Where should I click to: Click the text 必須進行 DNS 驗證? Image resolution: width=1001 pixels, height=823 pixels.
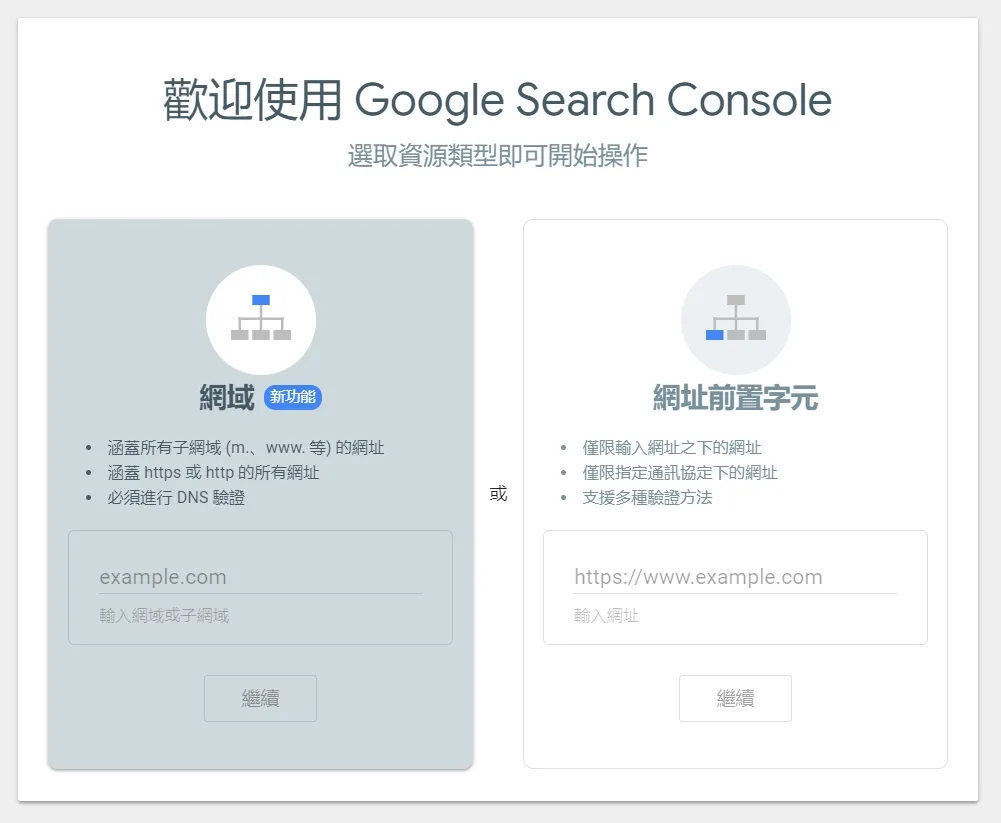pos(176,497)
